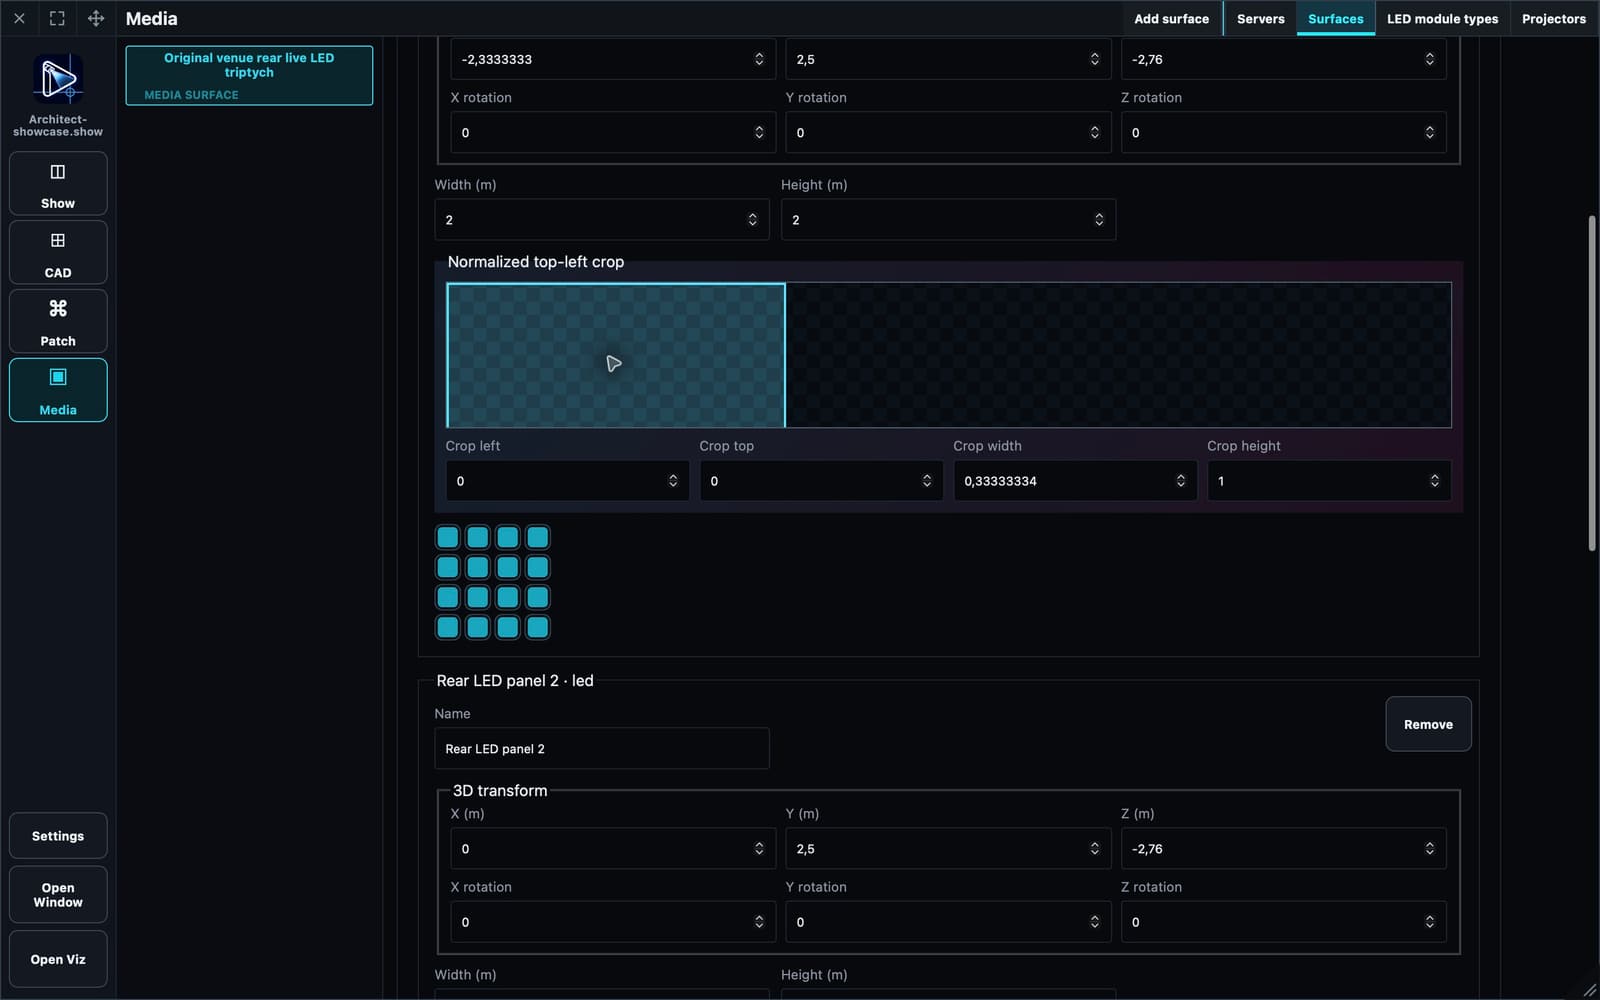Click the move window arrows icon
Screen dimensions: 1600x1000
pyautogui.click(x=96, y=18)
